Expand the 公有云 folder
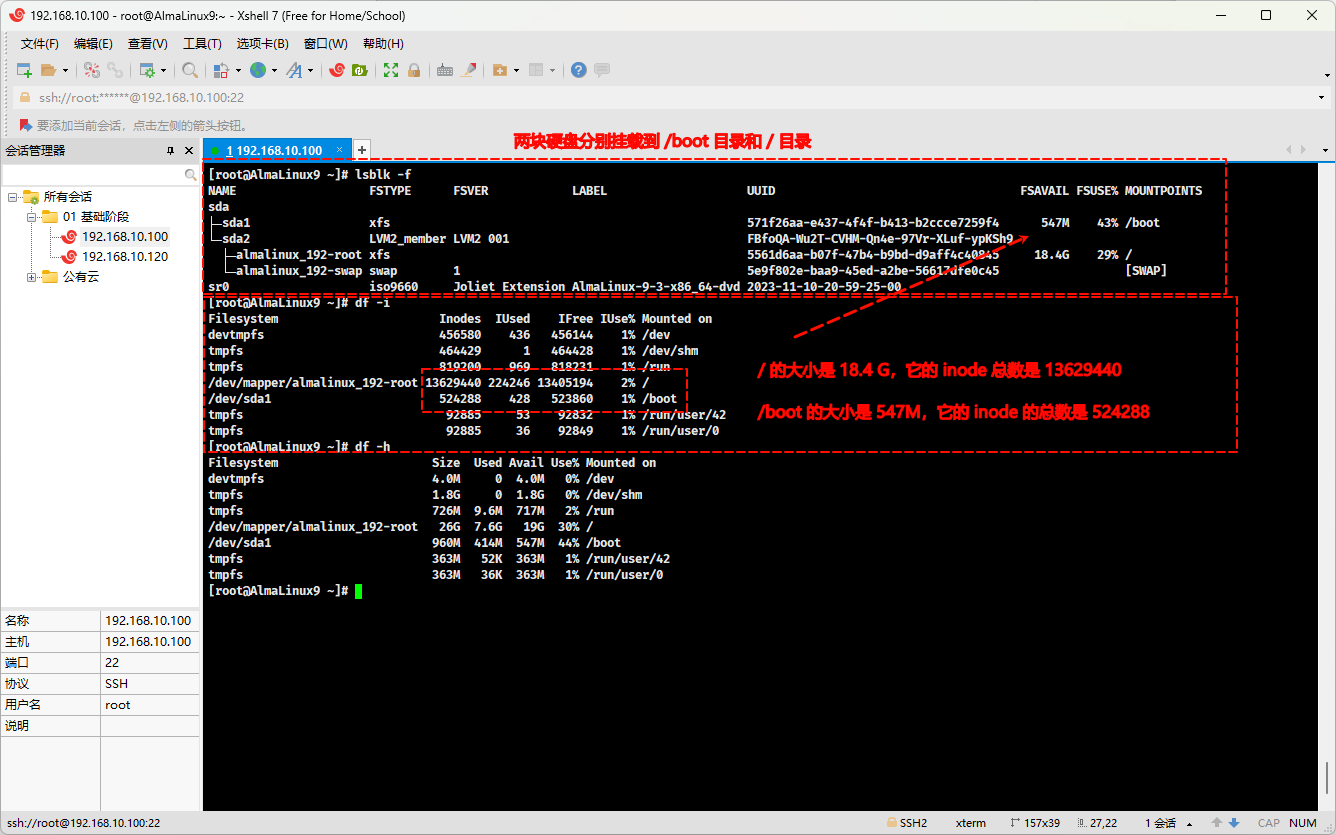The image size is (1336, 835). pyautogui.click(x=32, y=277)
